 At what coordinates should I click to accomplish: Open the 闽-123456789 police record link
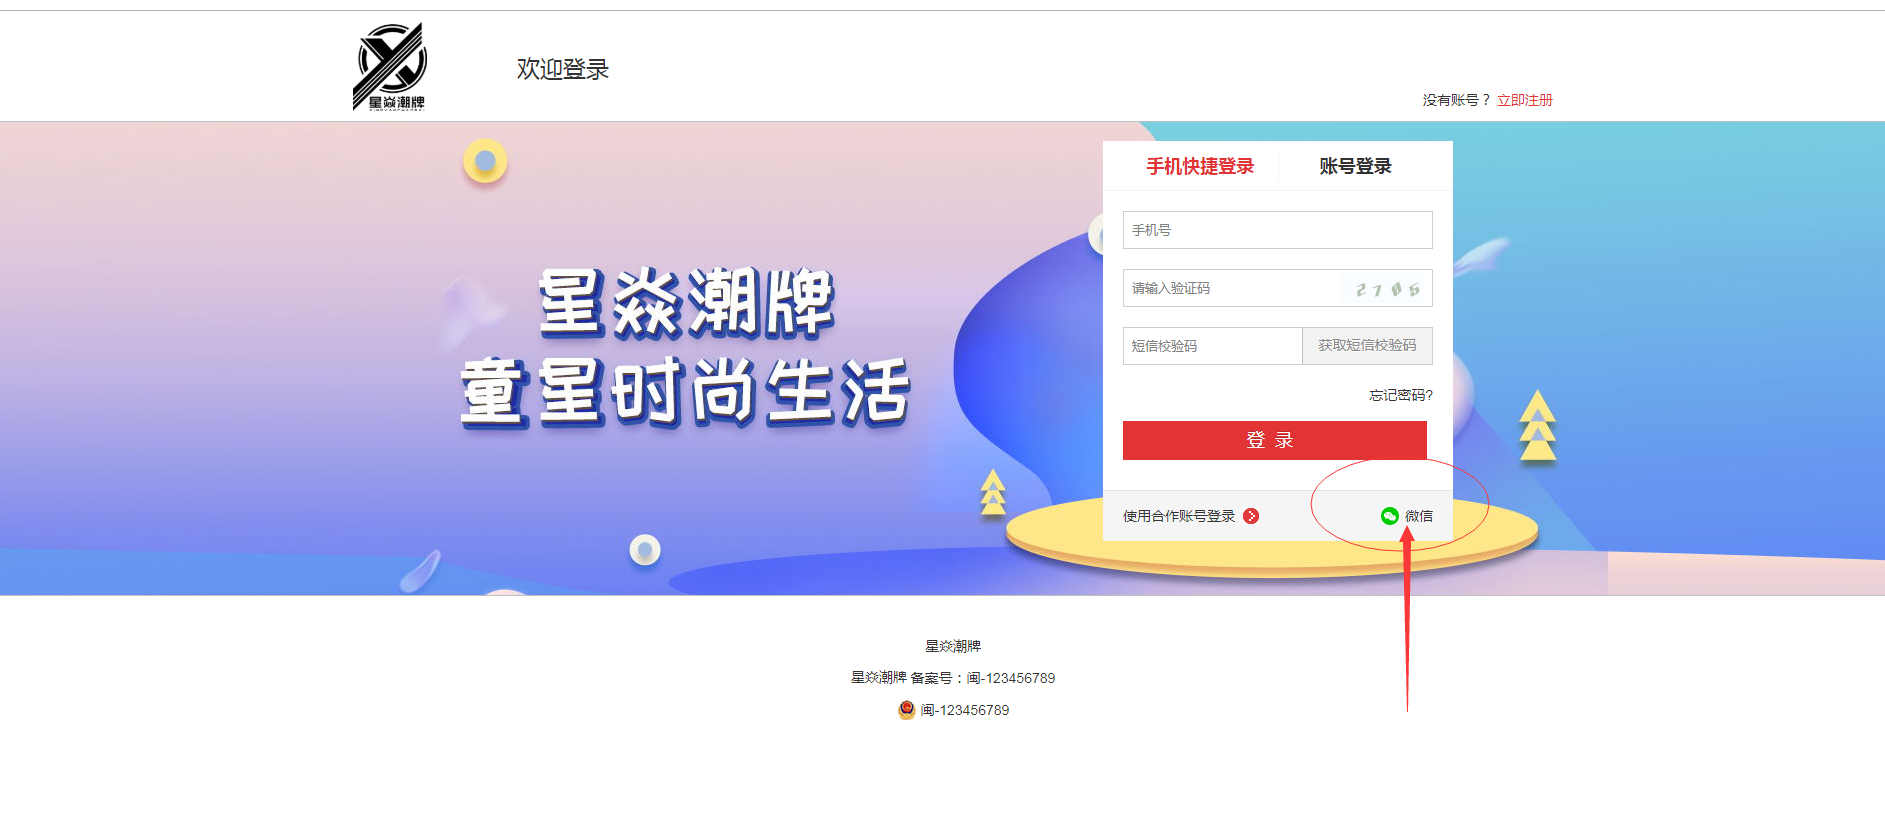click(x=964, y=710)
